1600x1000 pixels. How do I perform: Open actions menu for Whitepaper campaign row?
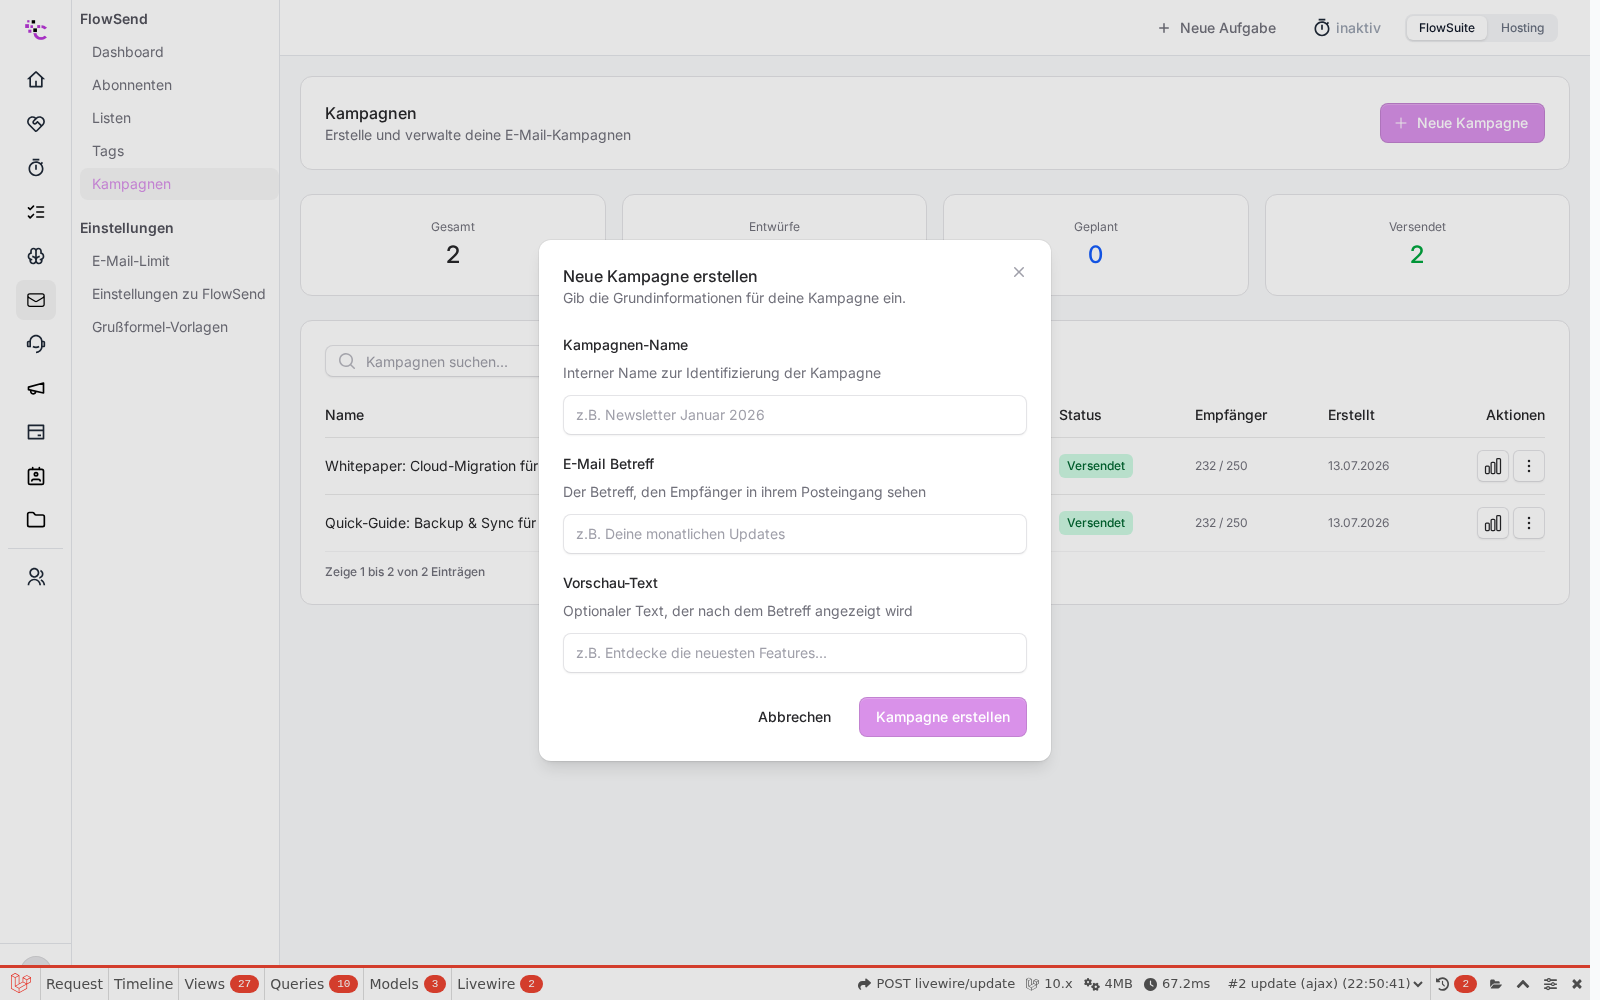(1529, 466)
